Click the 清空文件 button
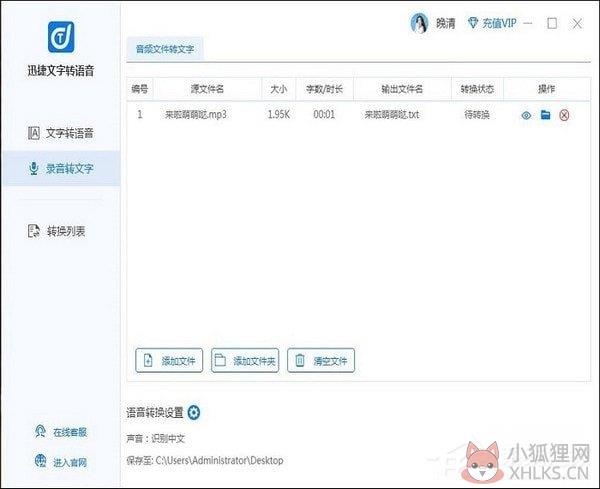The width and height of the screenshot is (600, 489). point(321,360)
